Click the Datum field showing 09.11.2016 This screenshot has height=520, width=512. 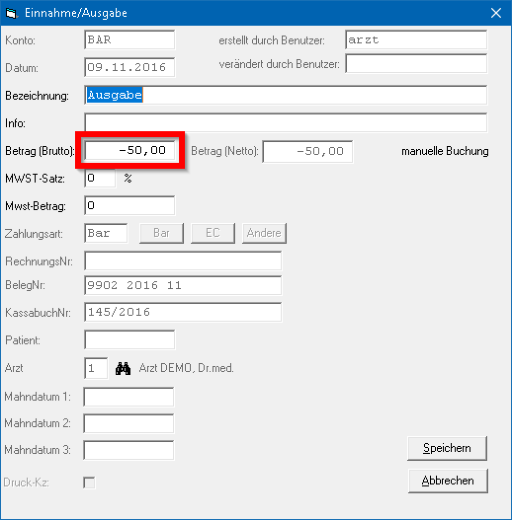click(130, 67)
